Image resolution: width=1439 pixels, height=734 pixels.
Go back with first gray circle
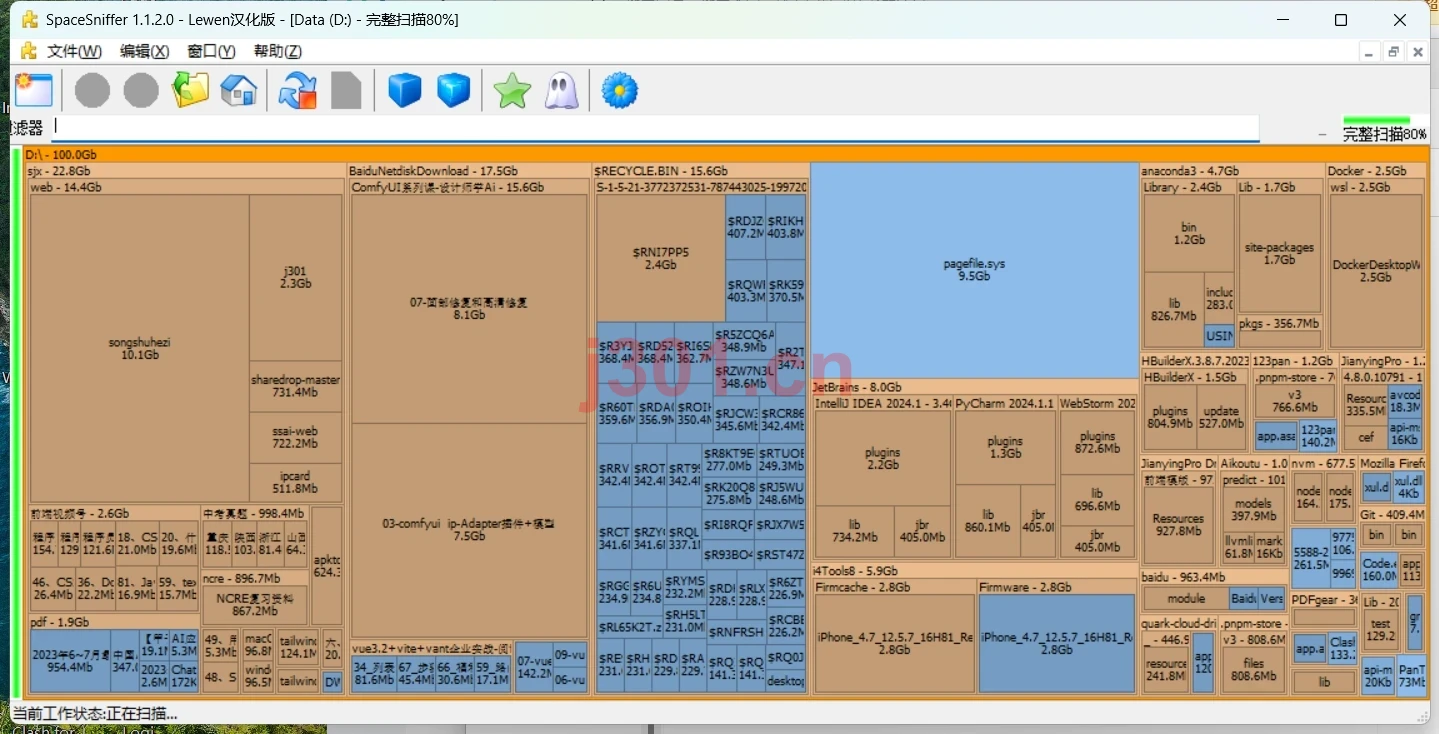92,91
